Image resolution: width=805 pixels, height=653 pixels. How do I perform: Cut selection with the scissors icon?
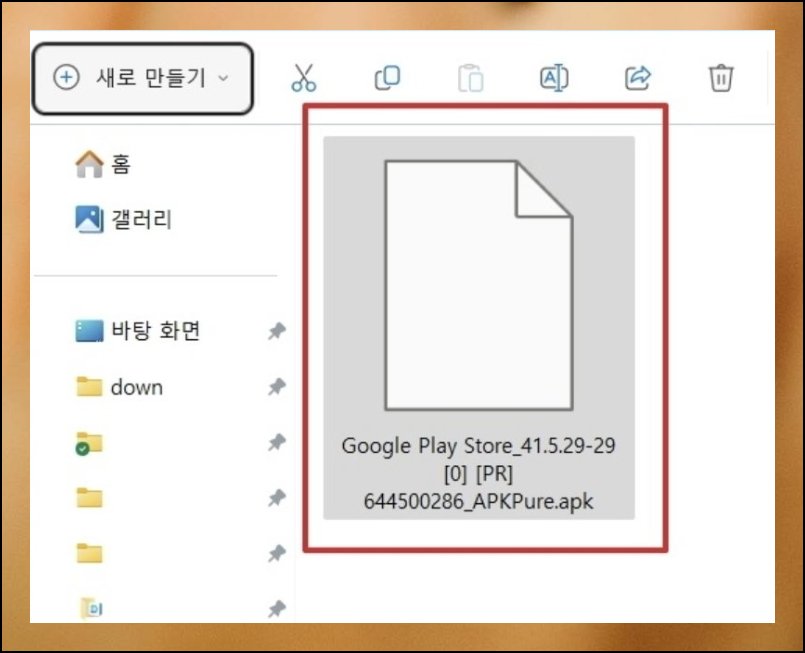pyautogui.click(x=304, y=78)
